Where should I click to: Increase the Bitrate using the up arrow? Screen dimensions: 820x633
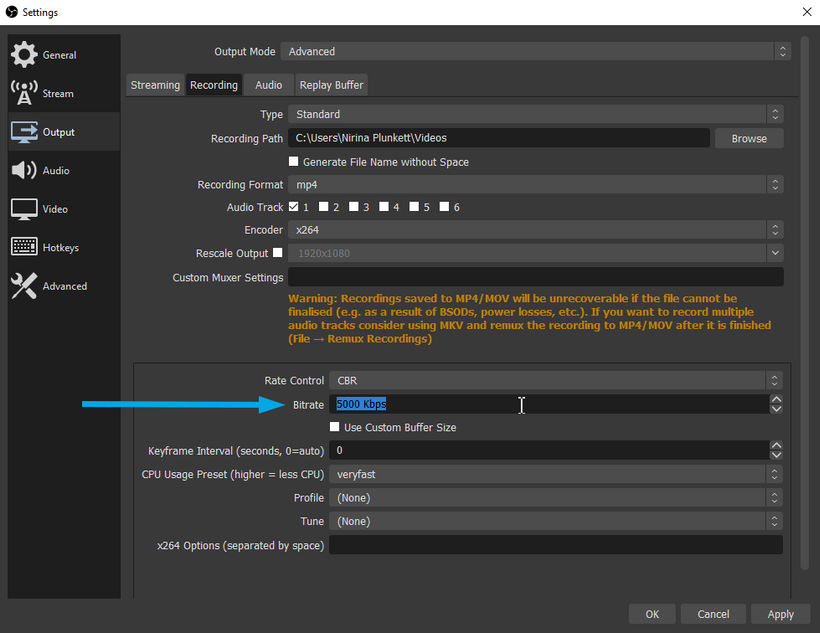pyautogui.click(x=776, y=398)
